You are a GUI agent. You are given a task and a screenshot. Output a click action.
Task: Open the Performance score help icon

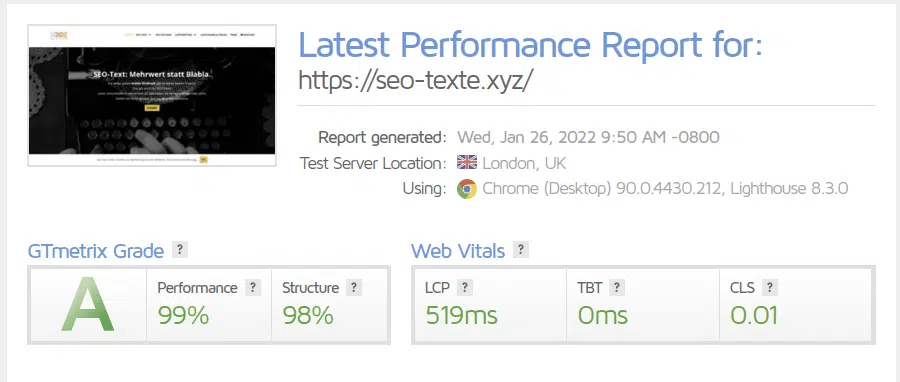[253, 287]
